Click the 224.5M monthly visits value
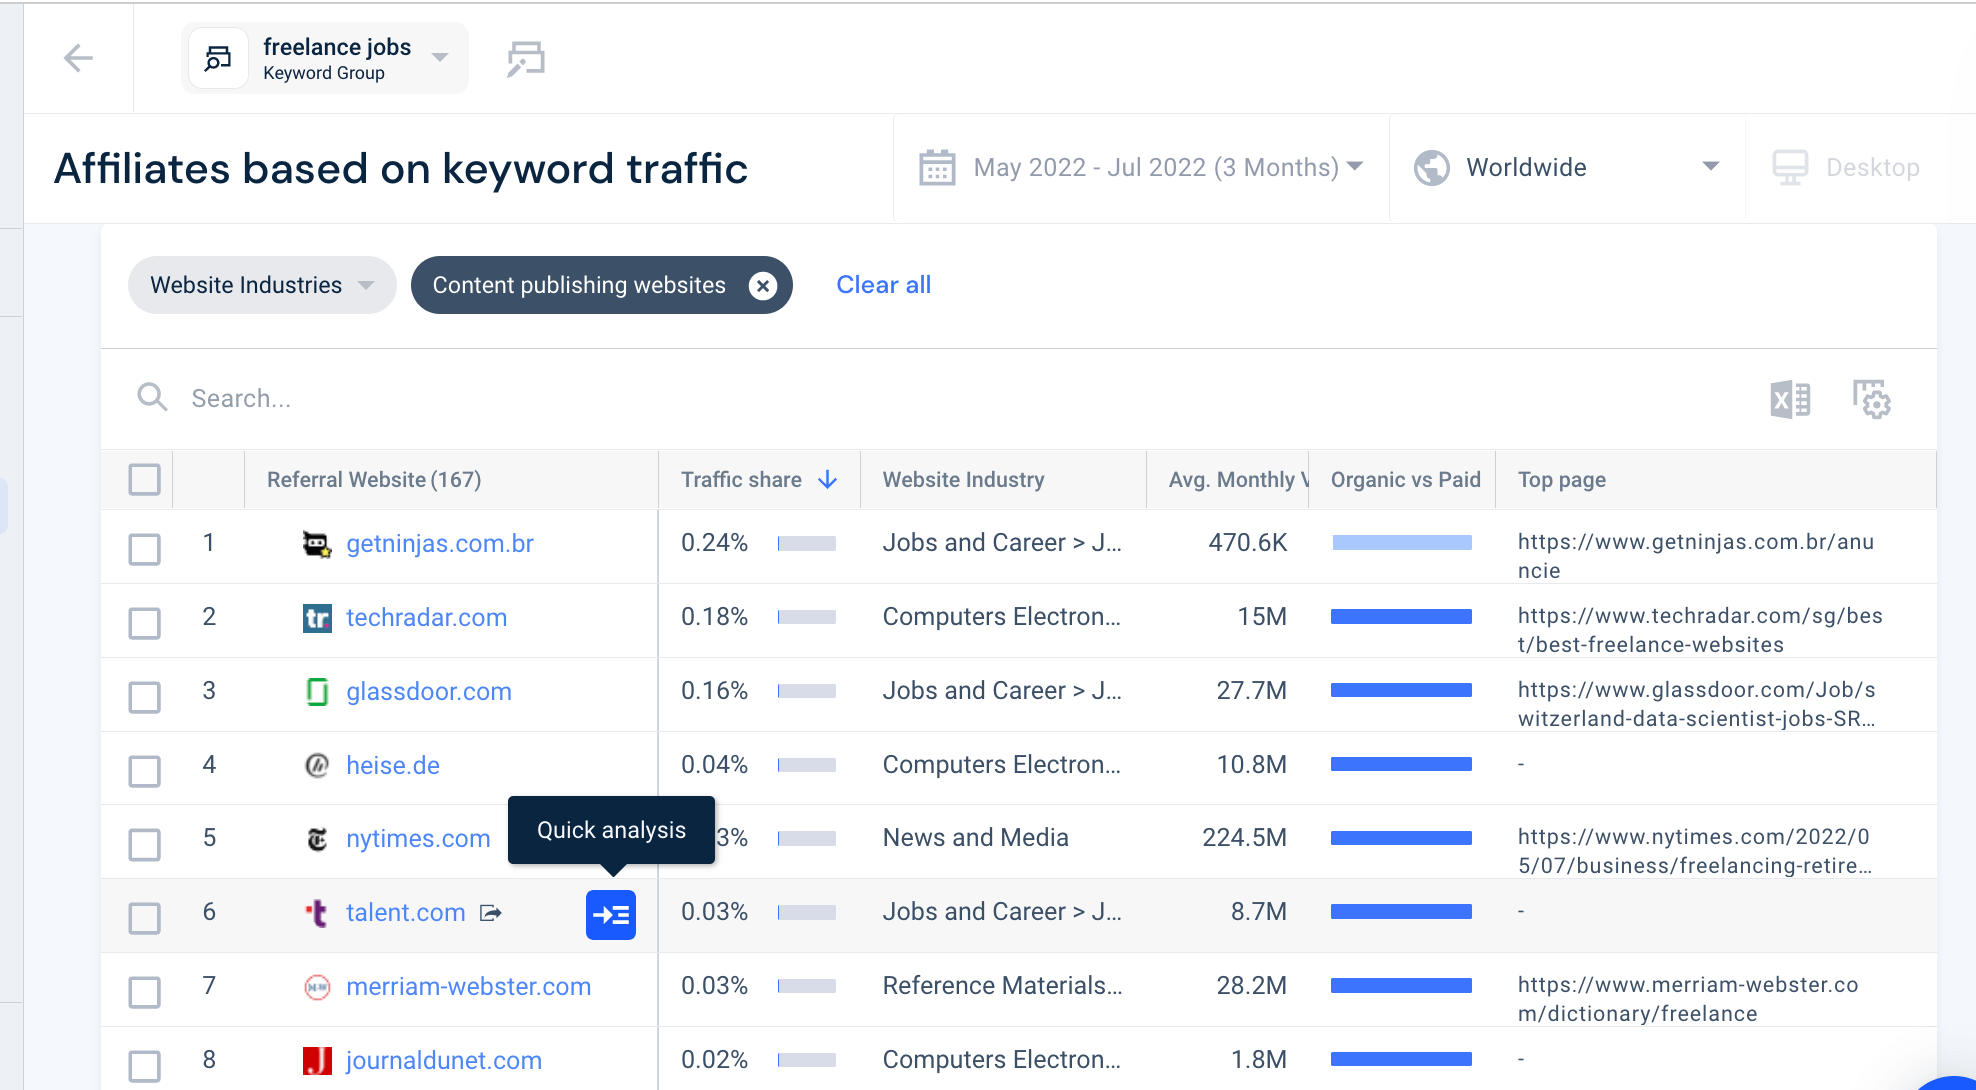 1244,838
